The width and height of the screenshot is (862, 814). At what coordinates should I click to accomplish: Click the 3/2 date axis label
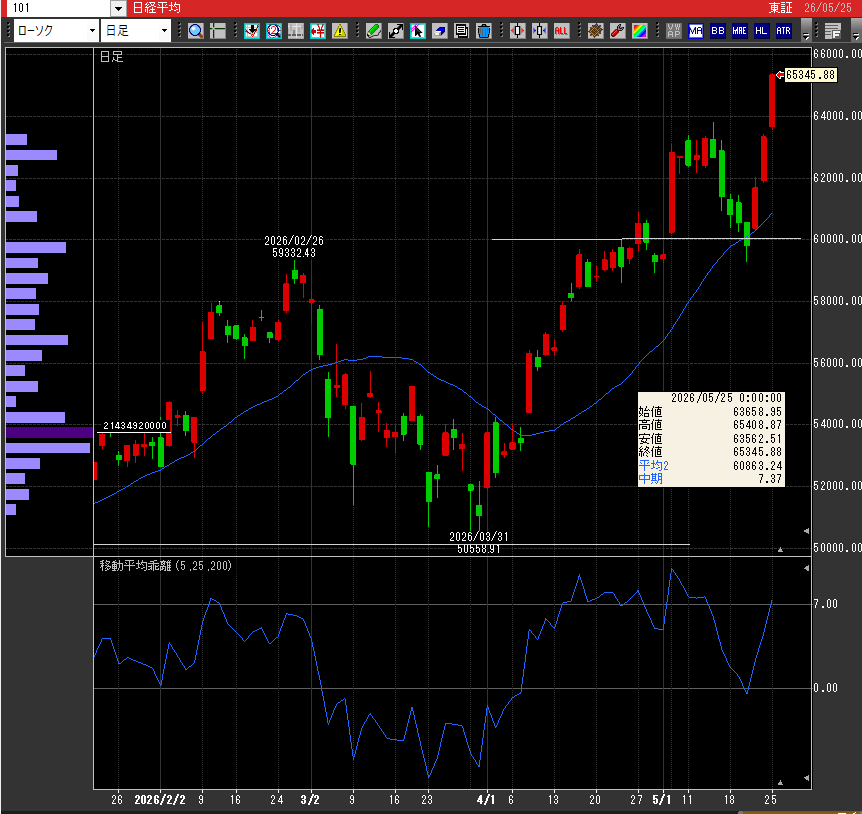point(310,800)
